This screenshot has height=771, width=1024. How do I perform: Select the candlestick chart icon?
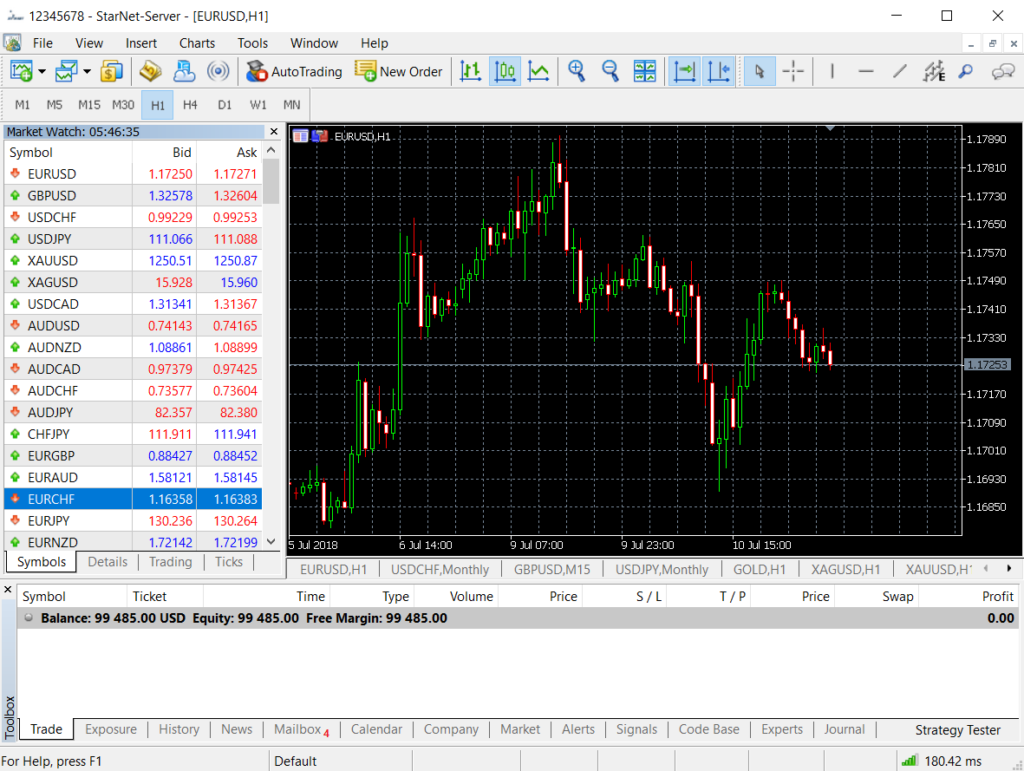(504, 71)
